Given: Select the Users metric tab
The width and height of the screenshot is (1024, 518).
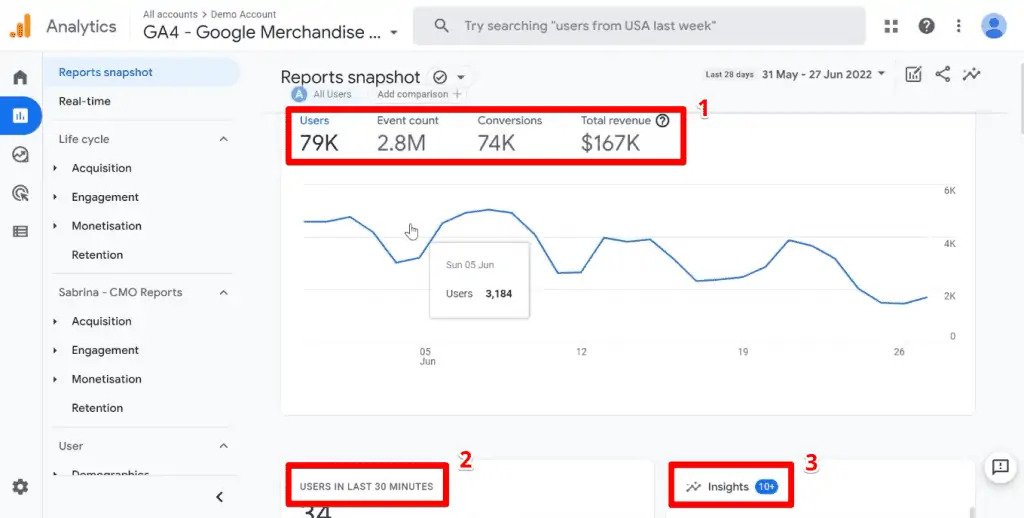Looking at the screenshot, I should pyautogui.click(x=319, y=136).
